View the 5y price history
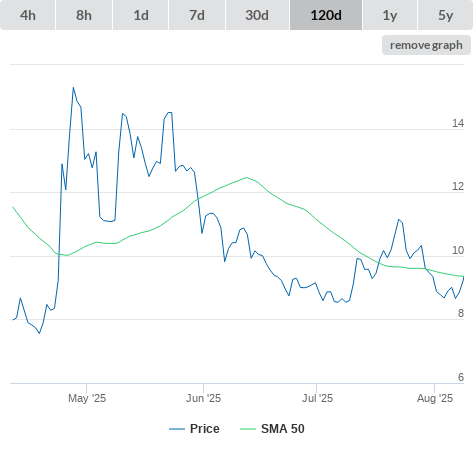The image size is (474, 455). [445, 15]
